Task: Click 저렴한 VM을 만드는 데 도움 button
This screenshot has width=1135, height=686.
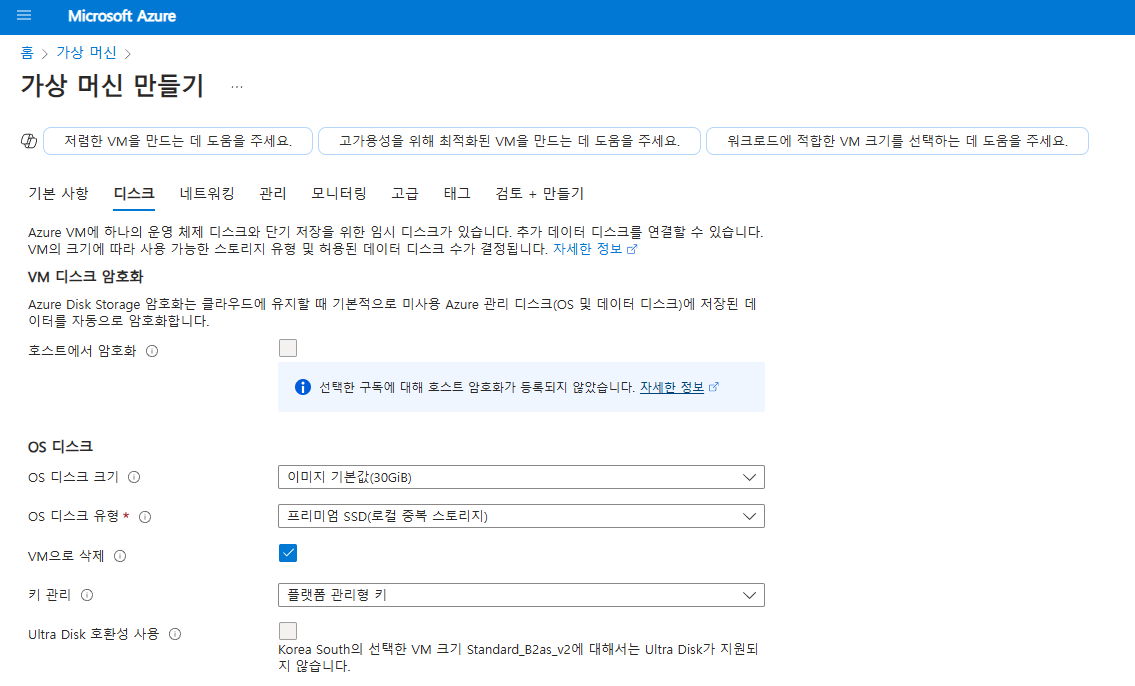Action: (x=178, y=141)
